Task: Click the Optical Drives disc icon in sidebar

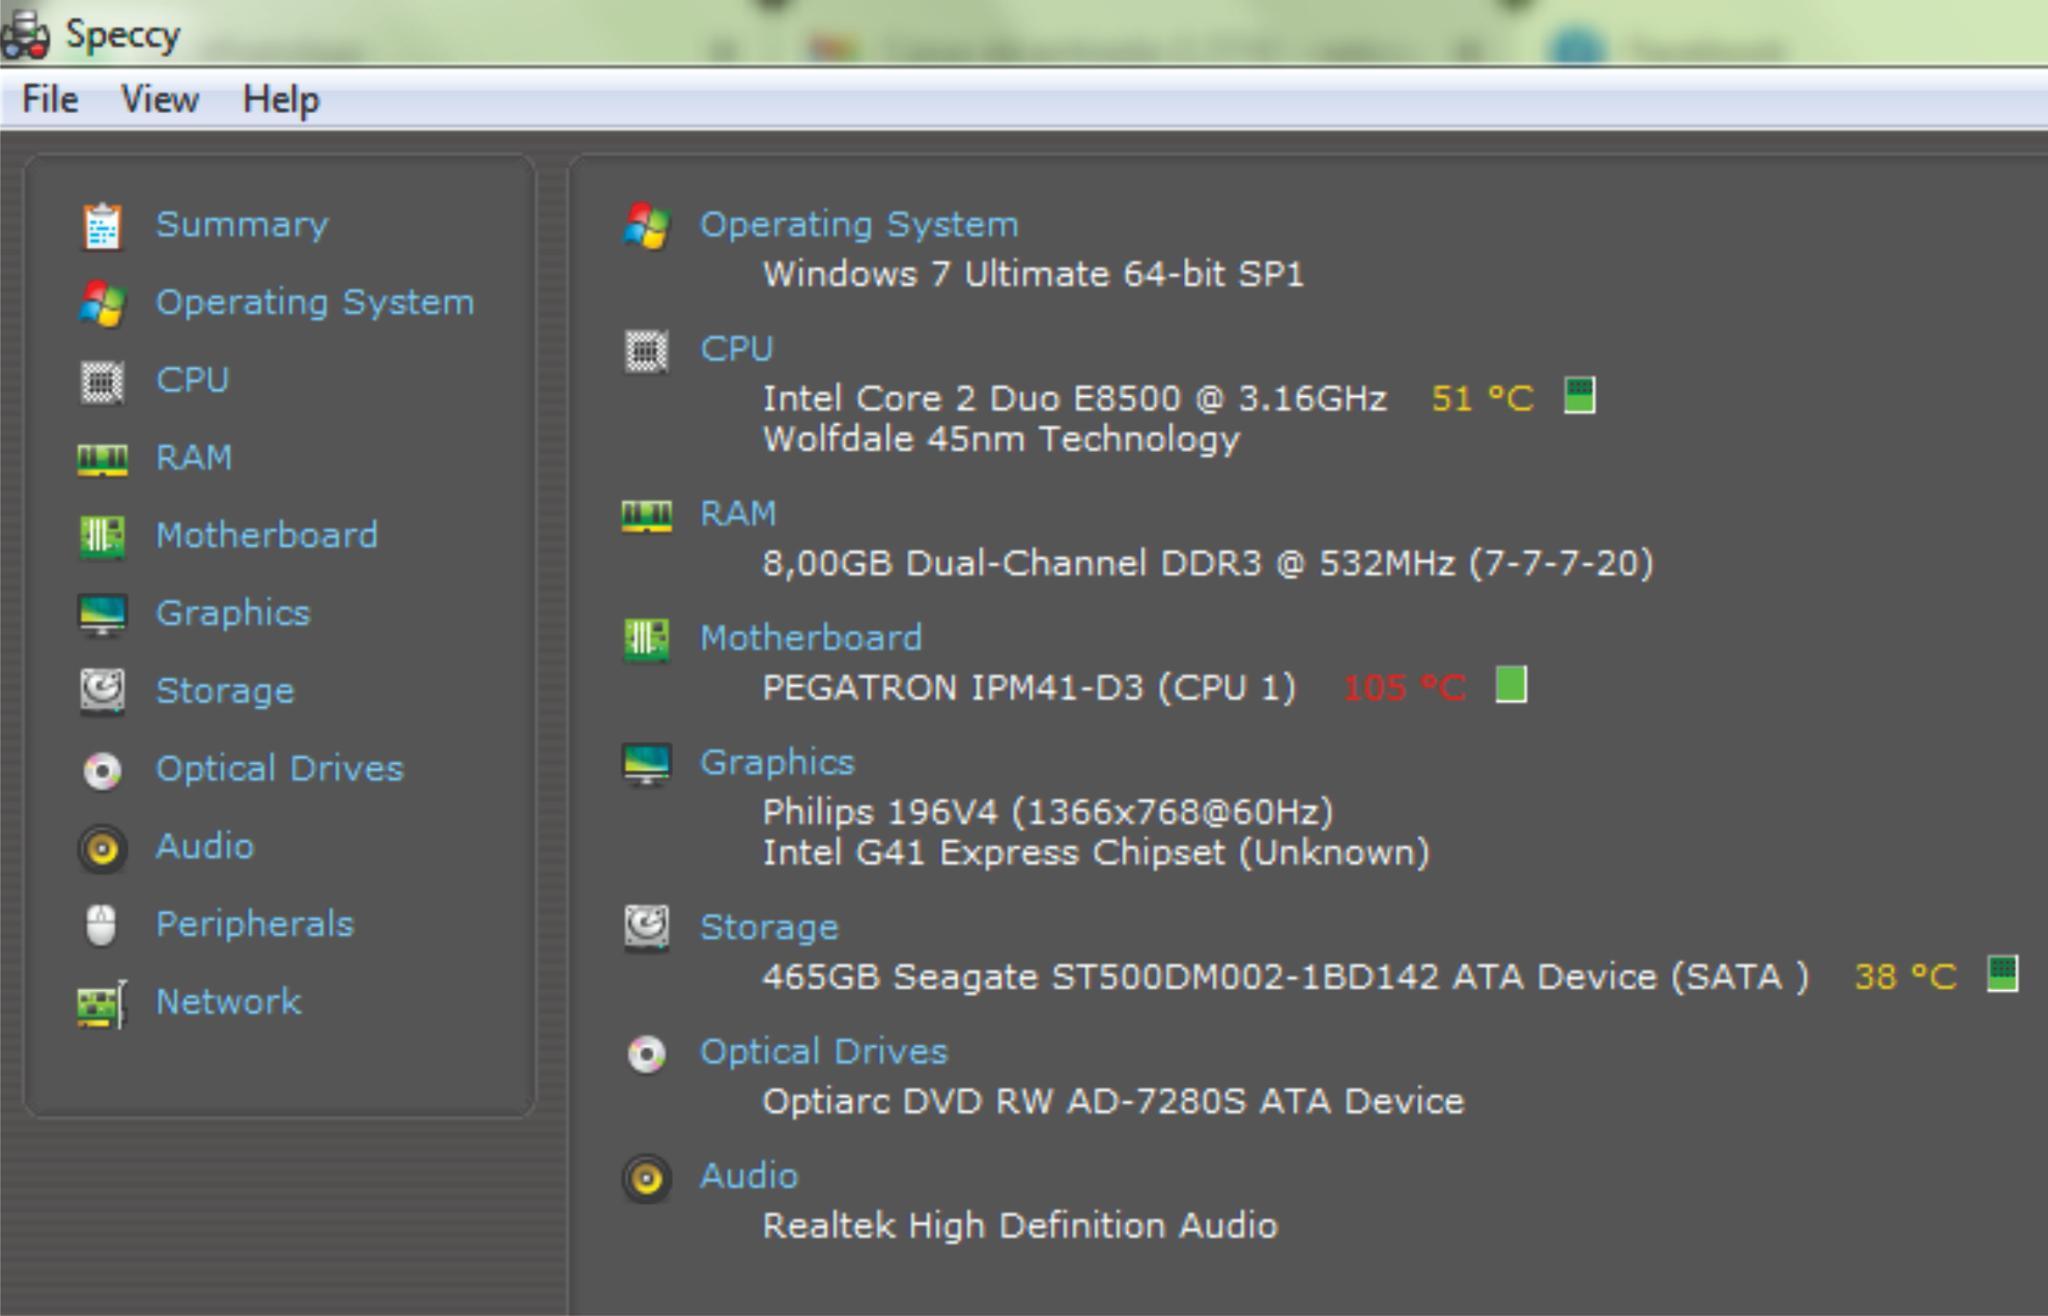Action: click(x=102, y=770)
